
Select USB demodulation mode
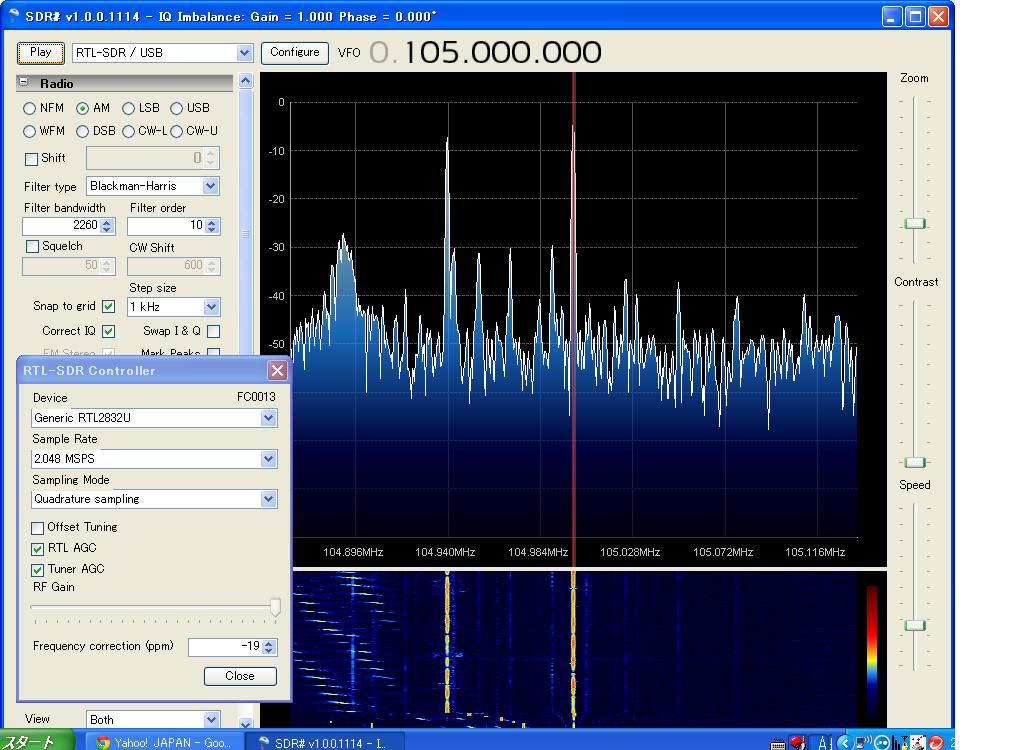[x=177, y=108]
